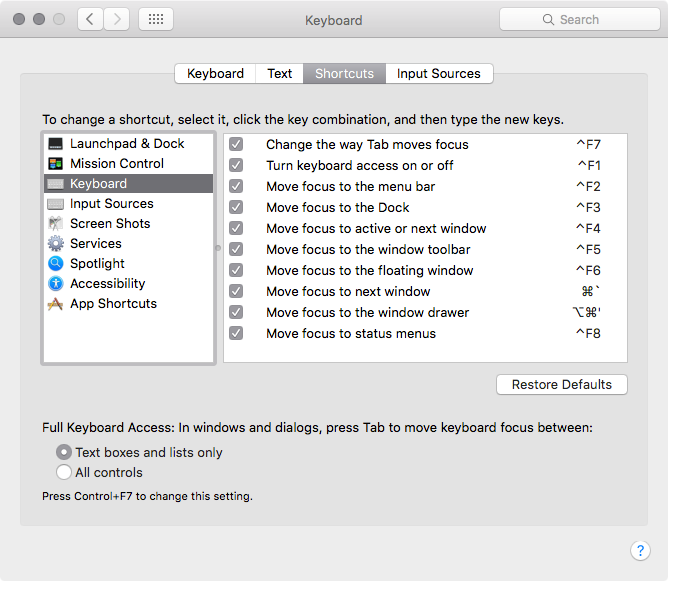Image resolution: width=688 pixels, height=601 pixels.
Task: Select the Move focus to the Dock row
Action: point(425,207)
